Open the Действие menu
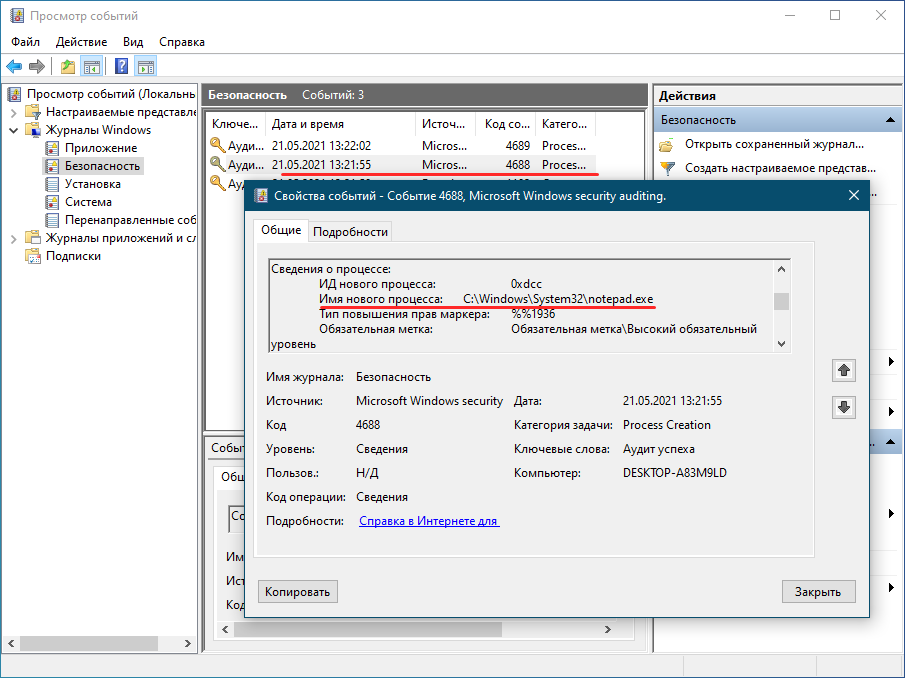This screenshot has width=905, height=678. (x=81, y=42)
